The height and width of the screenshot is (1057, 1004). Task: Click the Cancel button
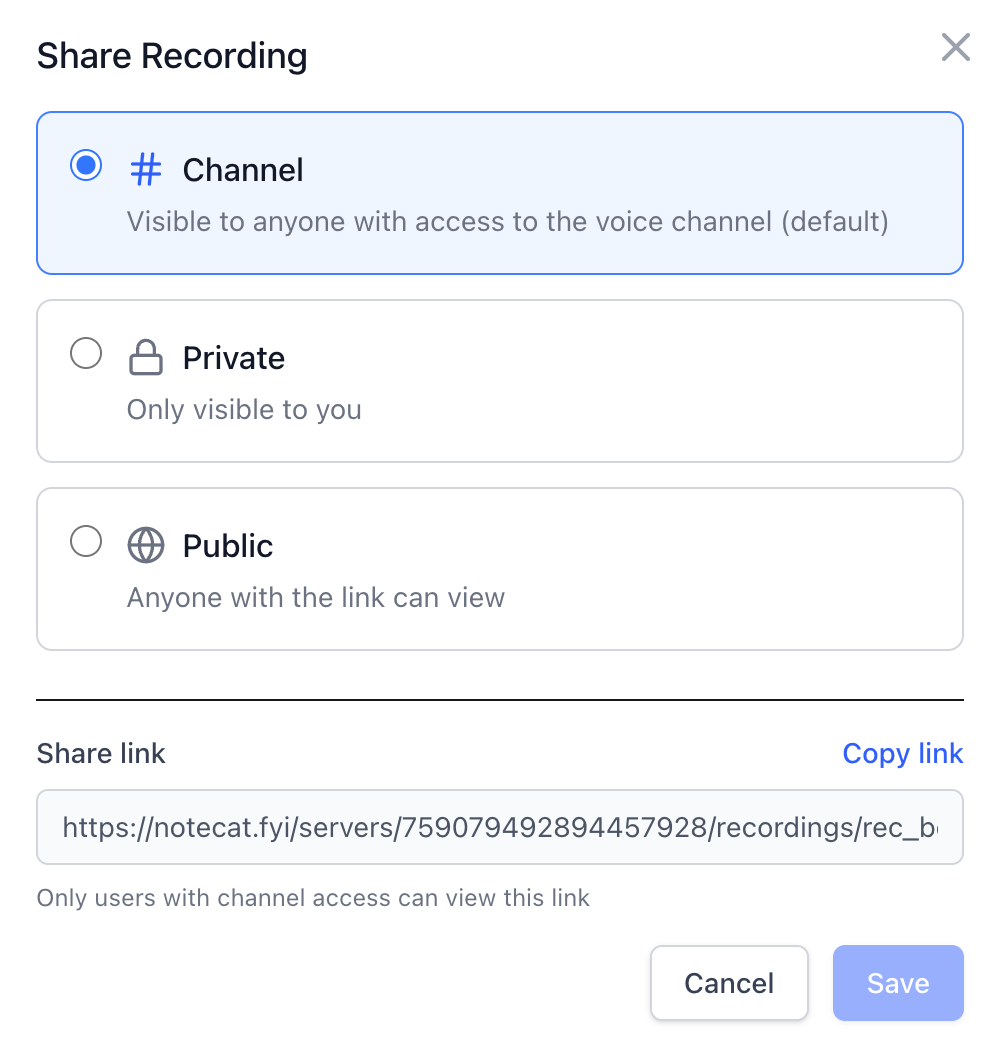[x=729, y=982]
